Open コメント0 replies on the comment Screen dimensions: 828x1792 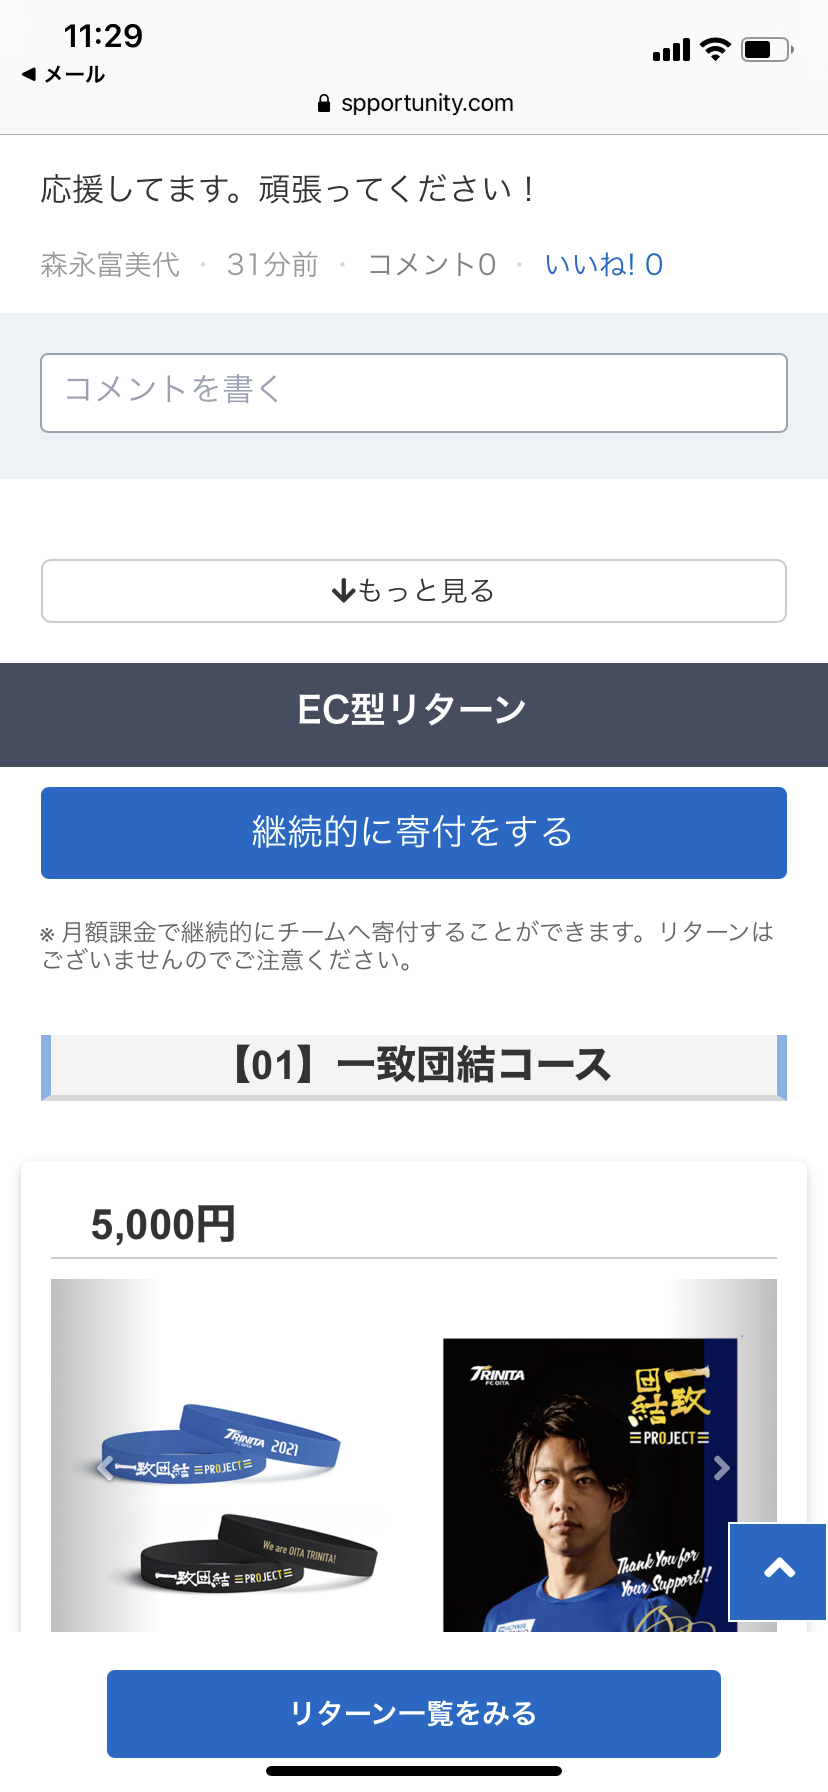point(431,264)
